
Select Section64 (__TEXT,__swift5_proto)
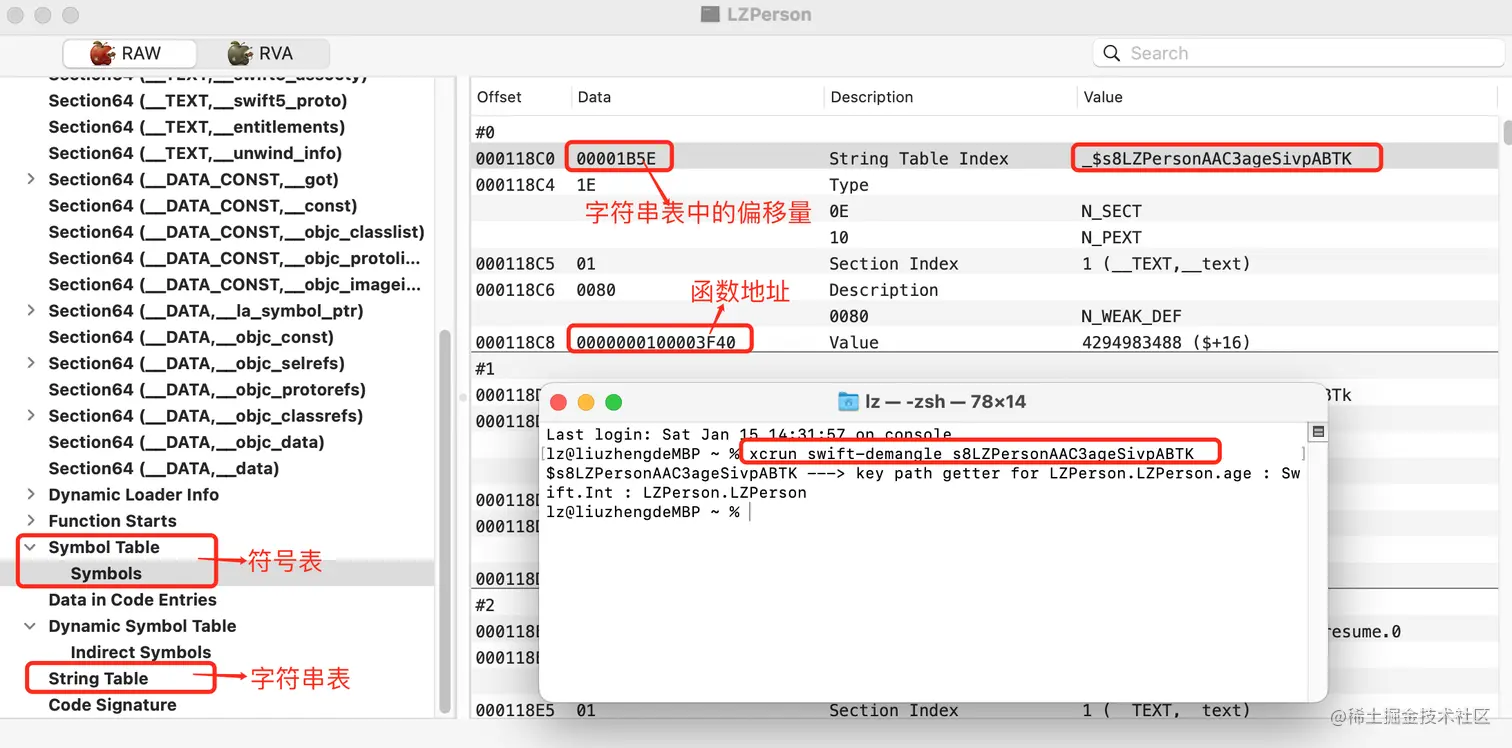[x=198, y=101]
